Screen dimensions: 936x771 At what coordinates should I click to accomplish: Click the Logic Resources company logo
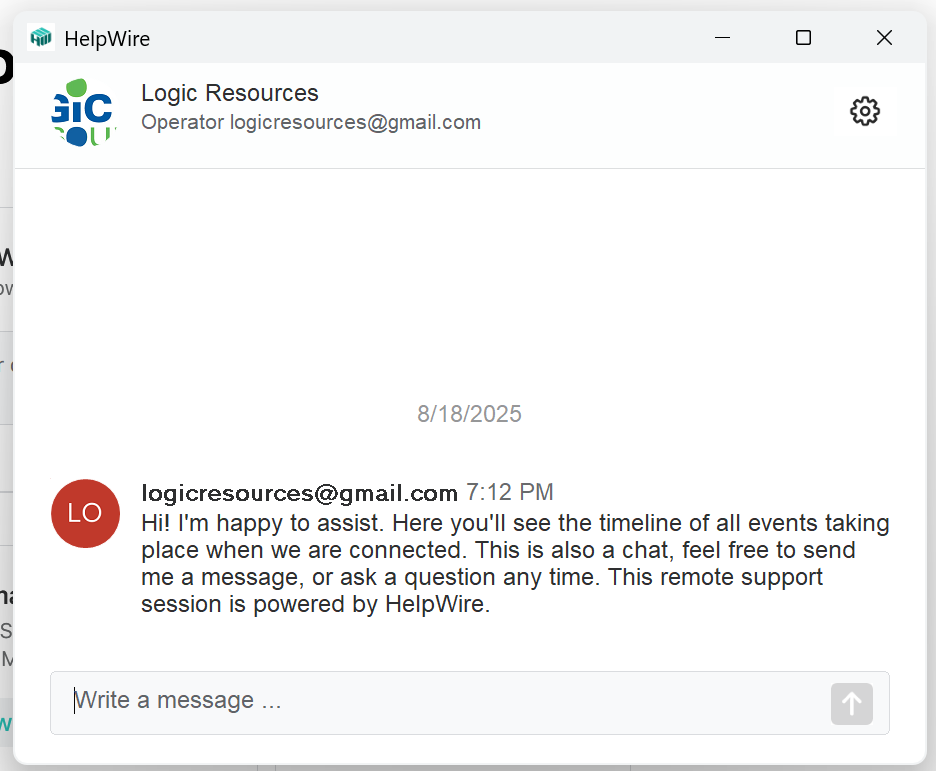[x=83, y=112]
